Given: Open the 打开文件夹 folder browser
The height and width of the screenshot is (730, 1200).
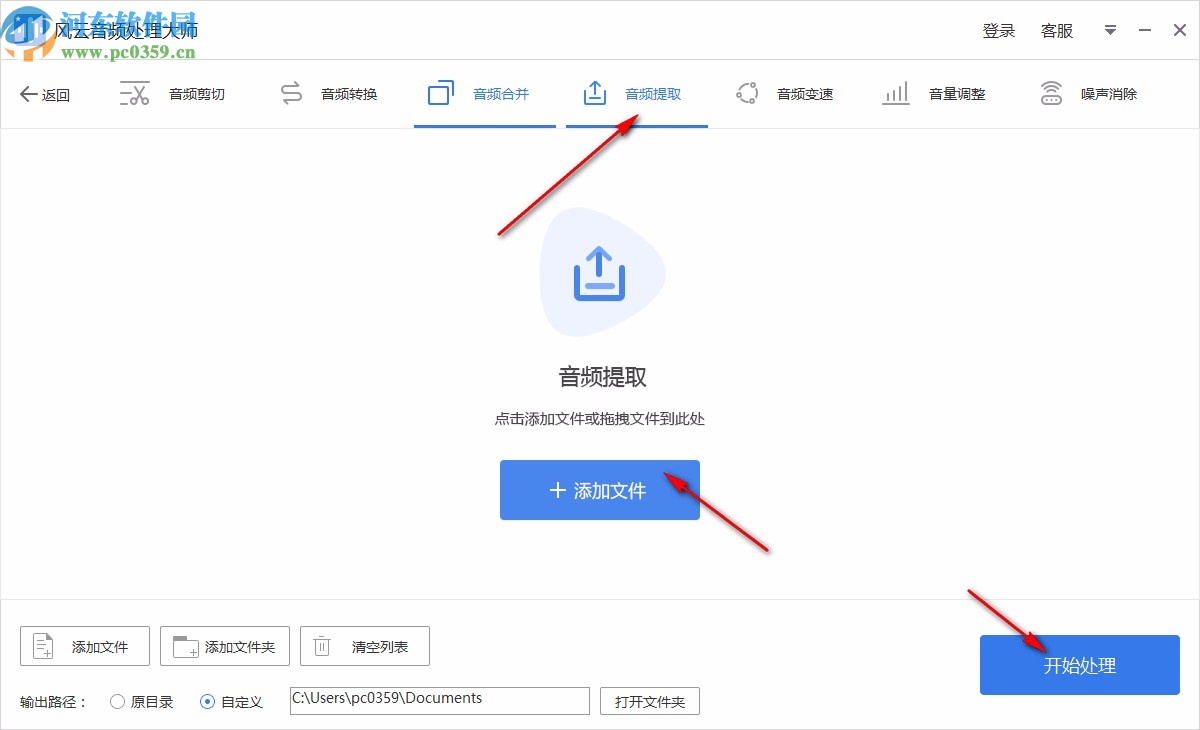Looking at the screenshot, I should (649, 701).
